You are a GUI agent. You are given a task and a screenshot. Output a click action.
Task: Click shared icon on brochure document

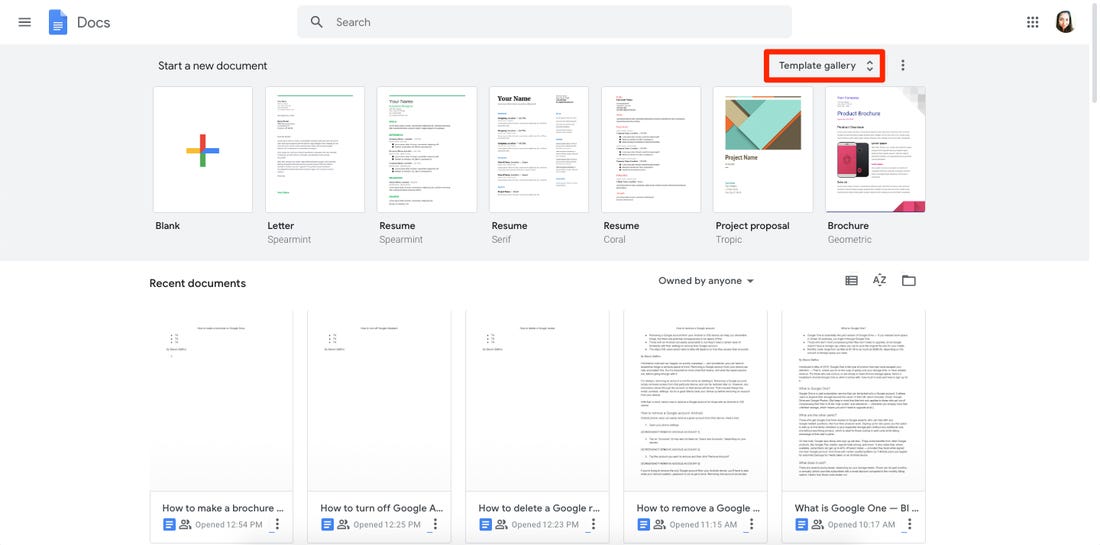(x=185, y=524)
